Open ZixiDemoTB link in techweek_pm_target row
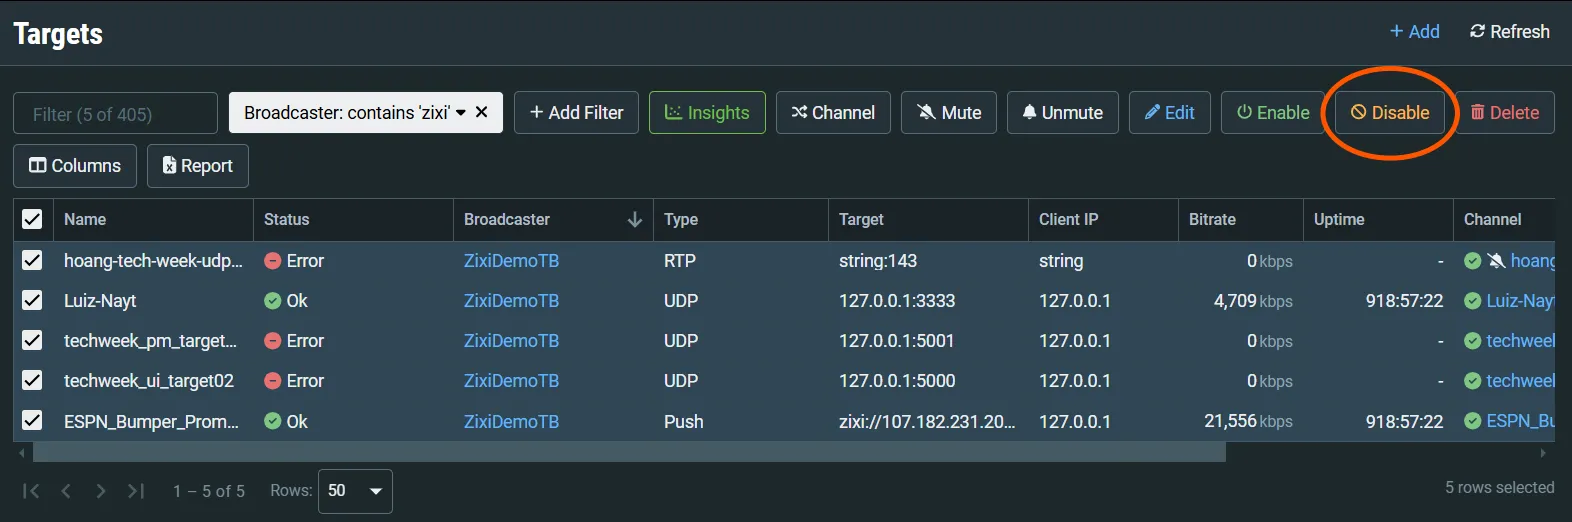 click(x=511, y=341)
